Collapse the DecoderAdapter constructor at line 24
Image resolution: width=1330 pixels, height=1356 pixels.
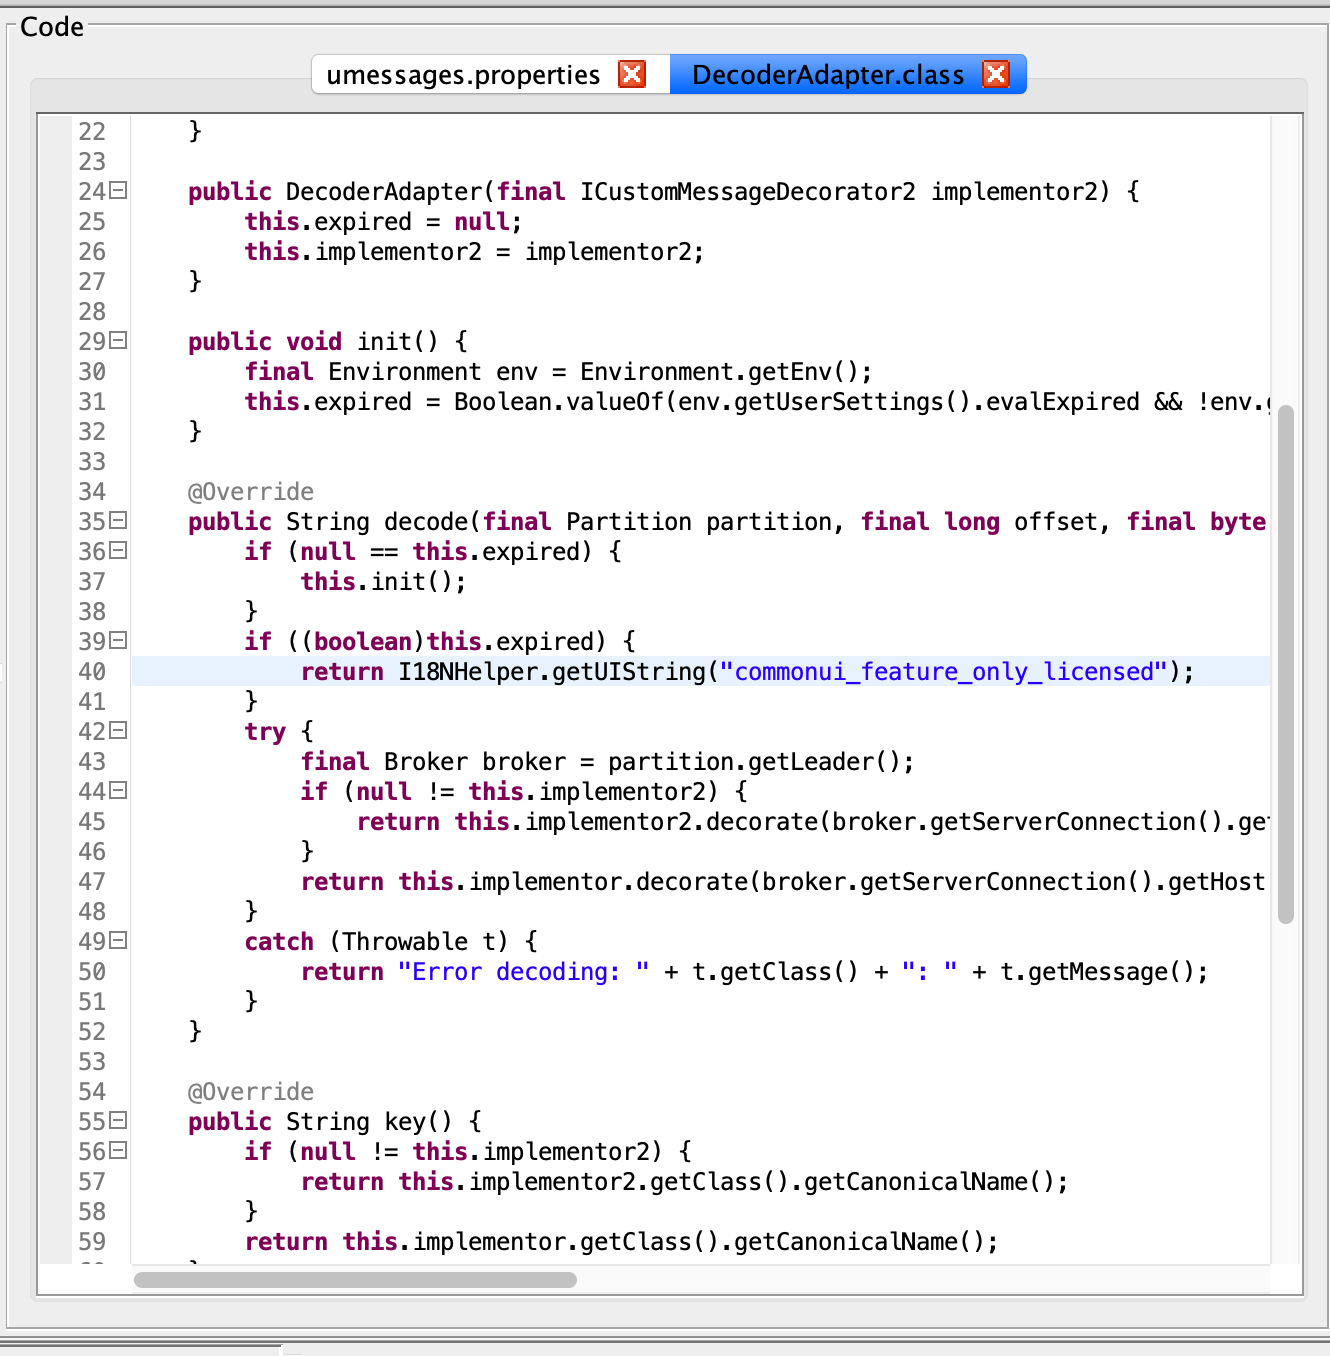click(x=119, y=191)
